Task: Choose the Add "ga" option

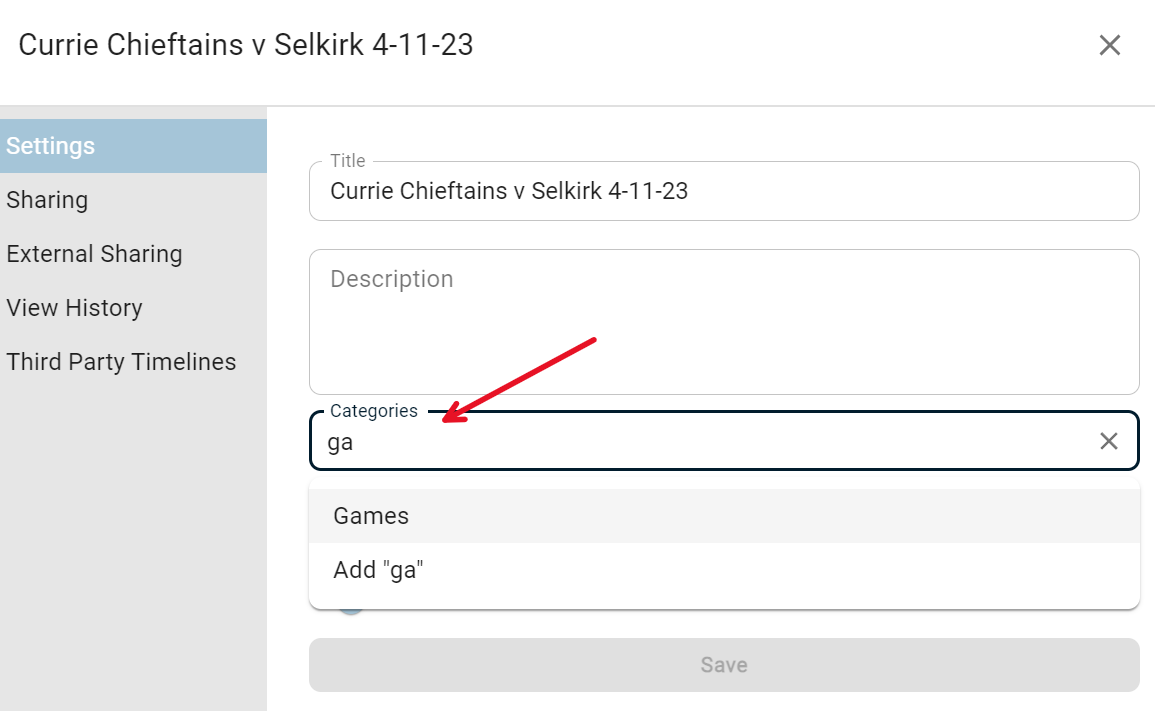Action: [724, 570]
